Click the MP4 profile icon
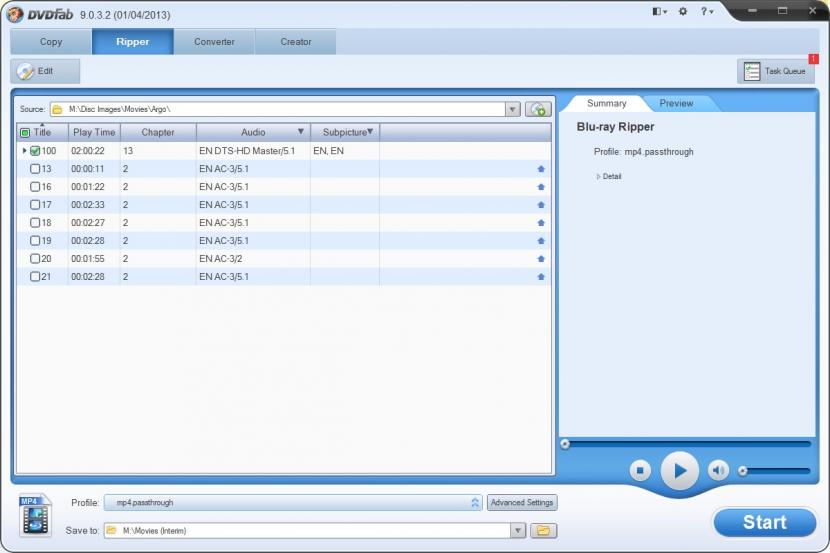The image size is (830, 553). point(35,515)
